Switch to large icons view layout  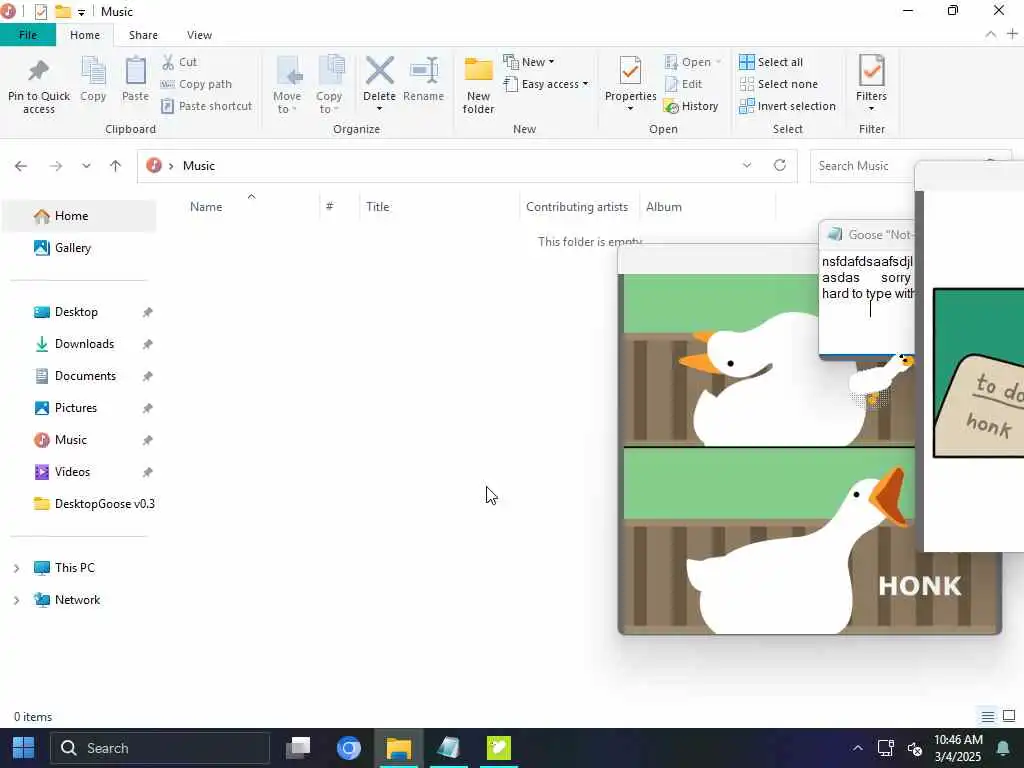coord(1009,716)
